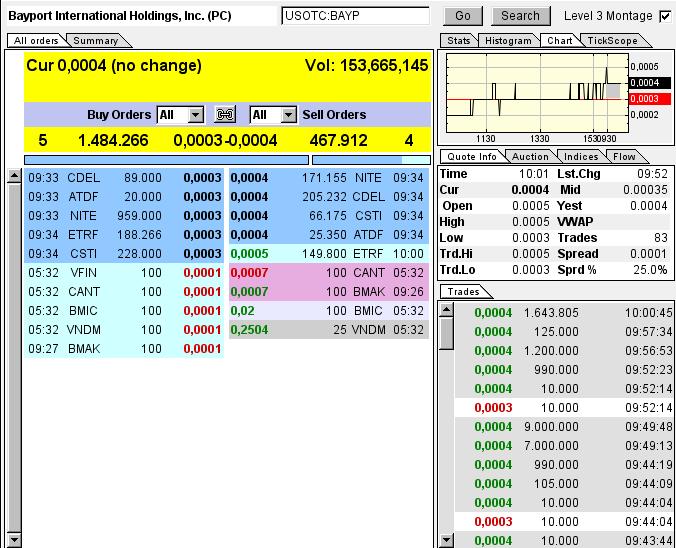Screen dimensions: 676x548
Task: Open the Histogram tab
Action: [x=508, y=41]
